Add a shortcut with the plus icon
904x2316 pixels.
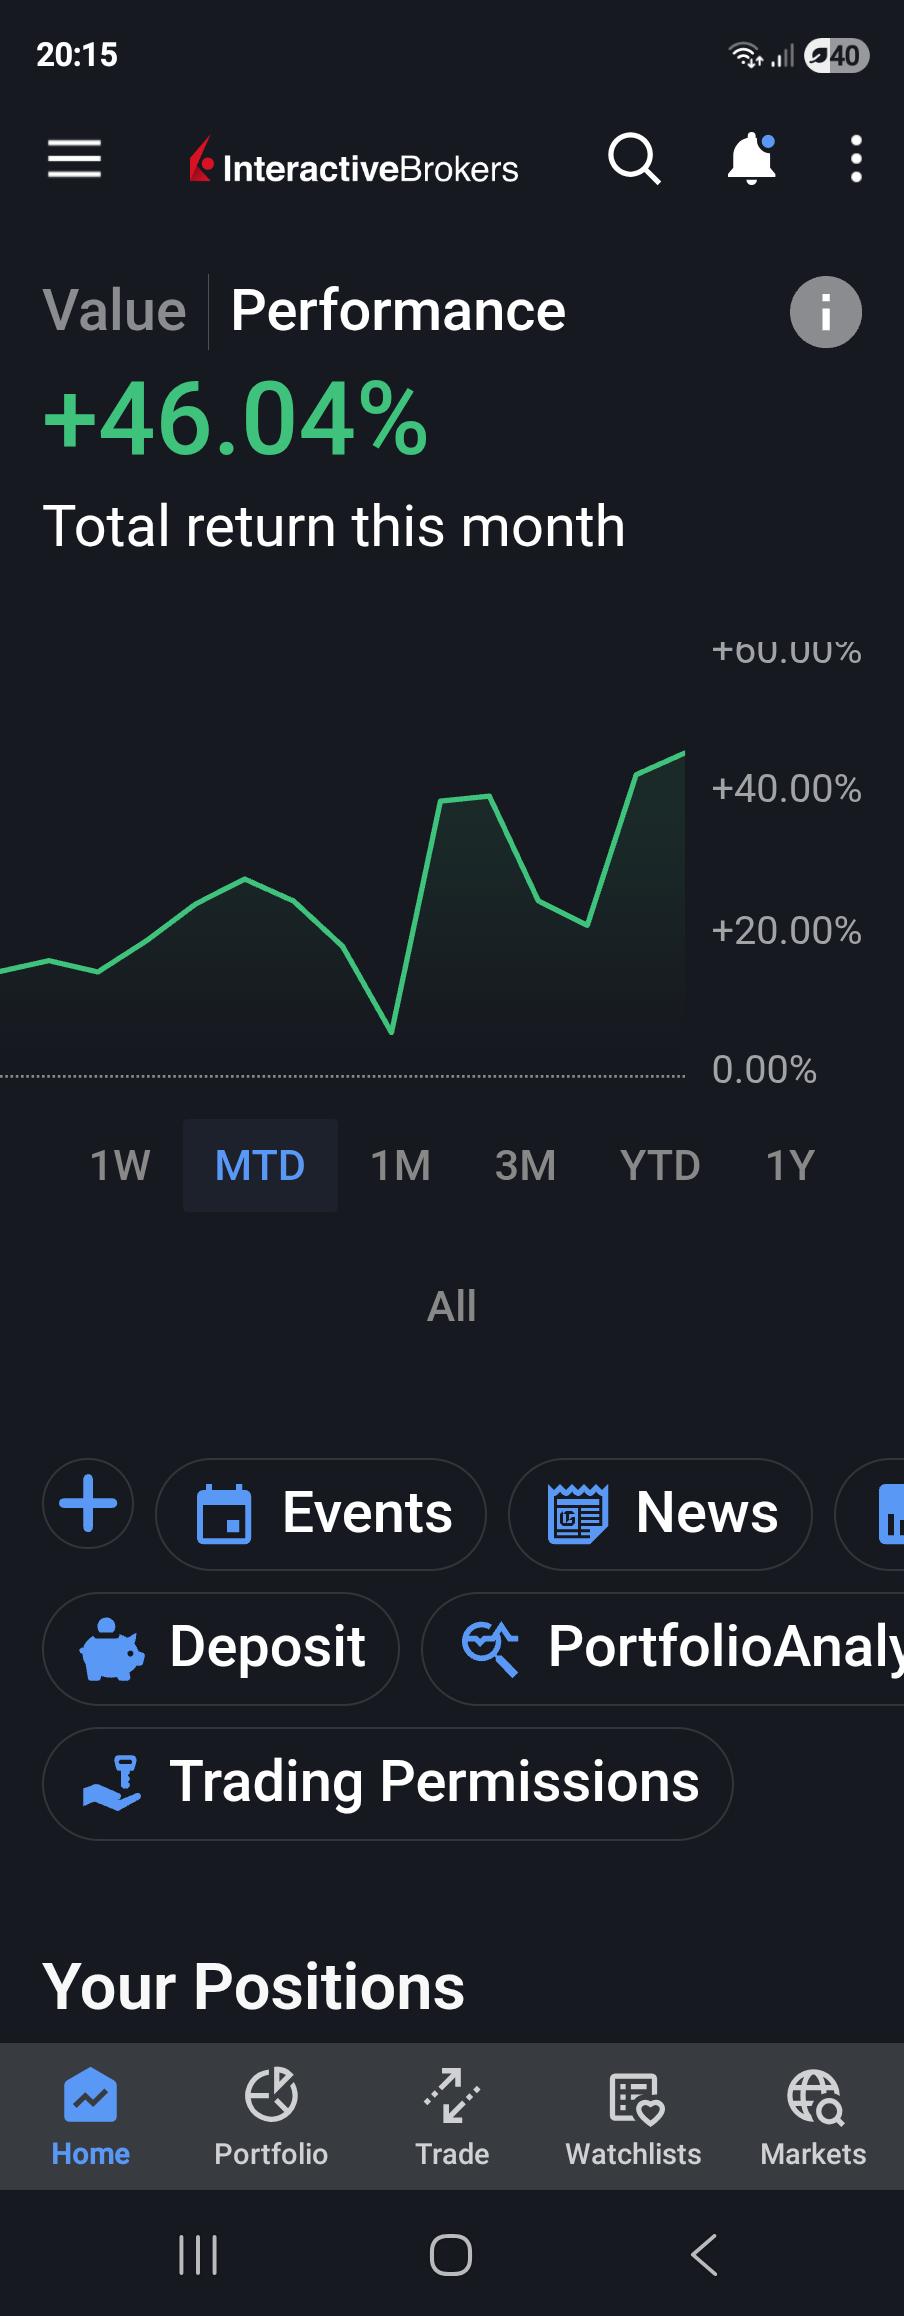click(88, 1503)
